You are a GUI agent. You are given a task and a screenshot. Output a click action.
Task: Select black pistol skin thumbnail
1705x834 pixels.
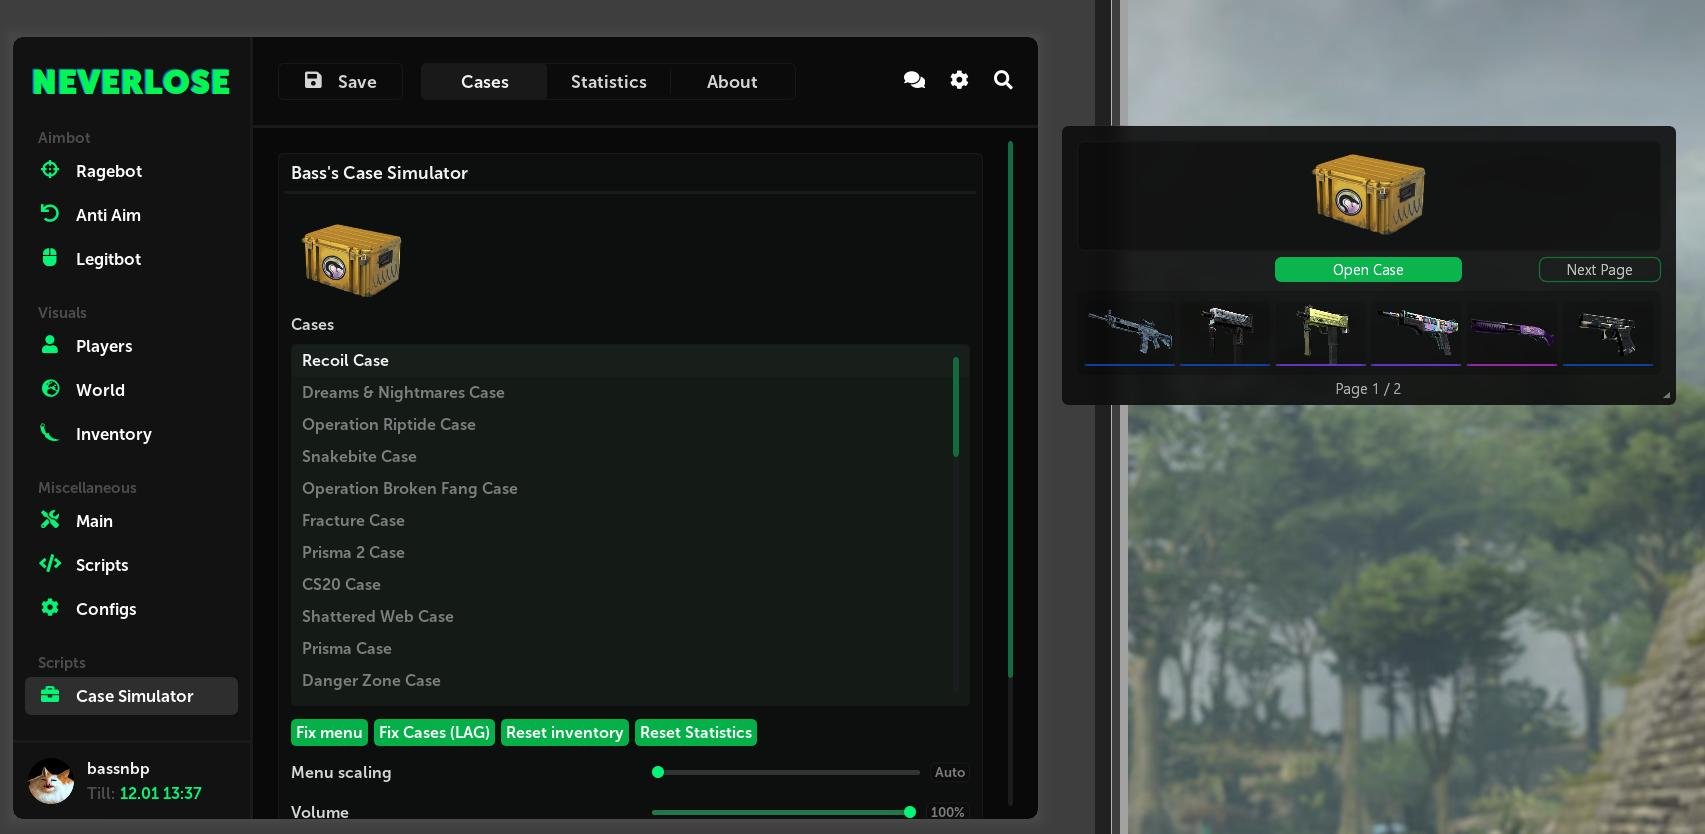(1608, 333)
